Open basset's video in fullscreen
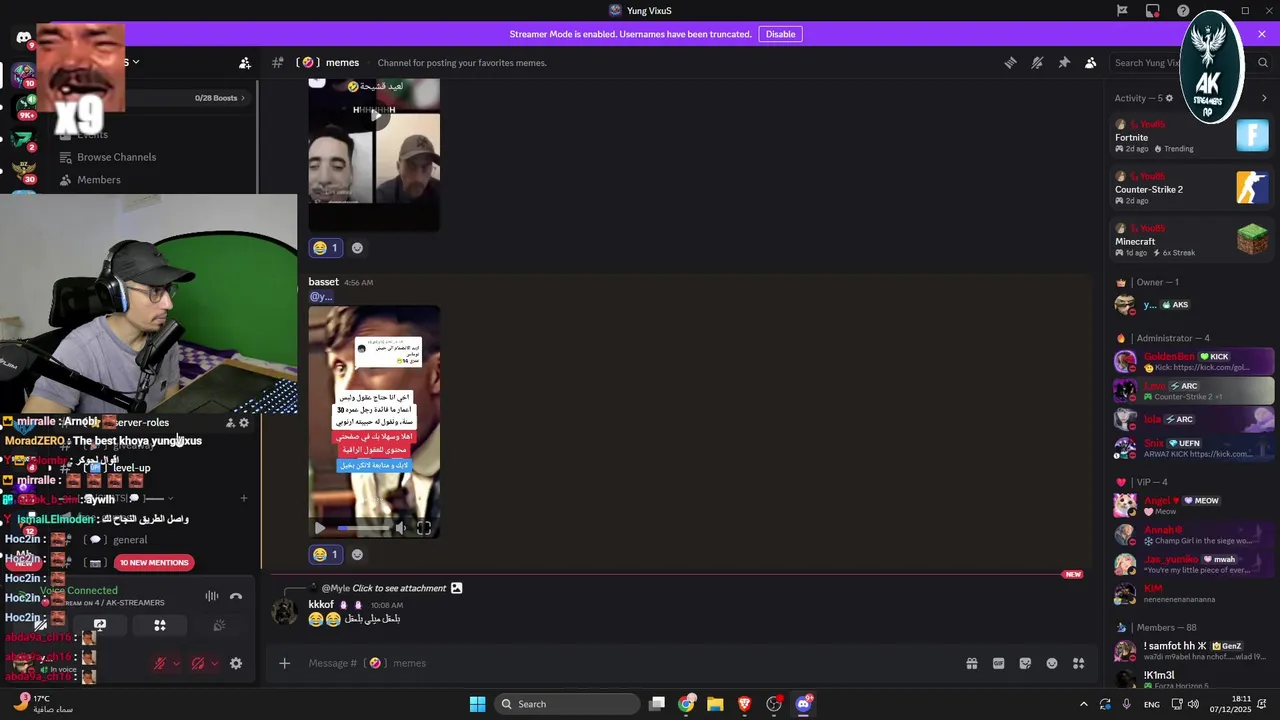1280x720 pixels. point(424,528)
